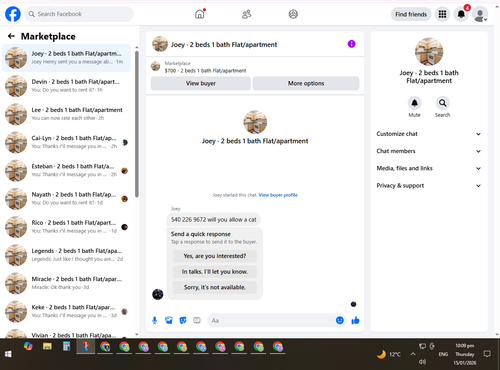500x370 pixels.
Task: Open the notifications bell
Action: pyautogui.click(x=461, y=14)
